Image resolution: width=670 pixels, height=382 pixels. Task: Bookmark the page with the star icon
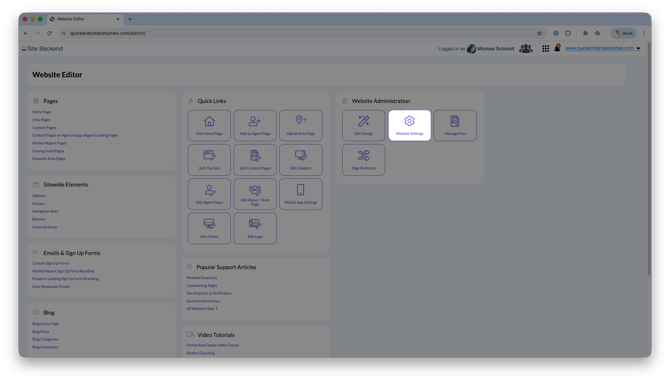pos(539,33)
